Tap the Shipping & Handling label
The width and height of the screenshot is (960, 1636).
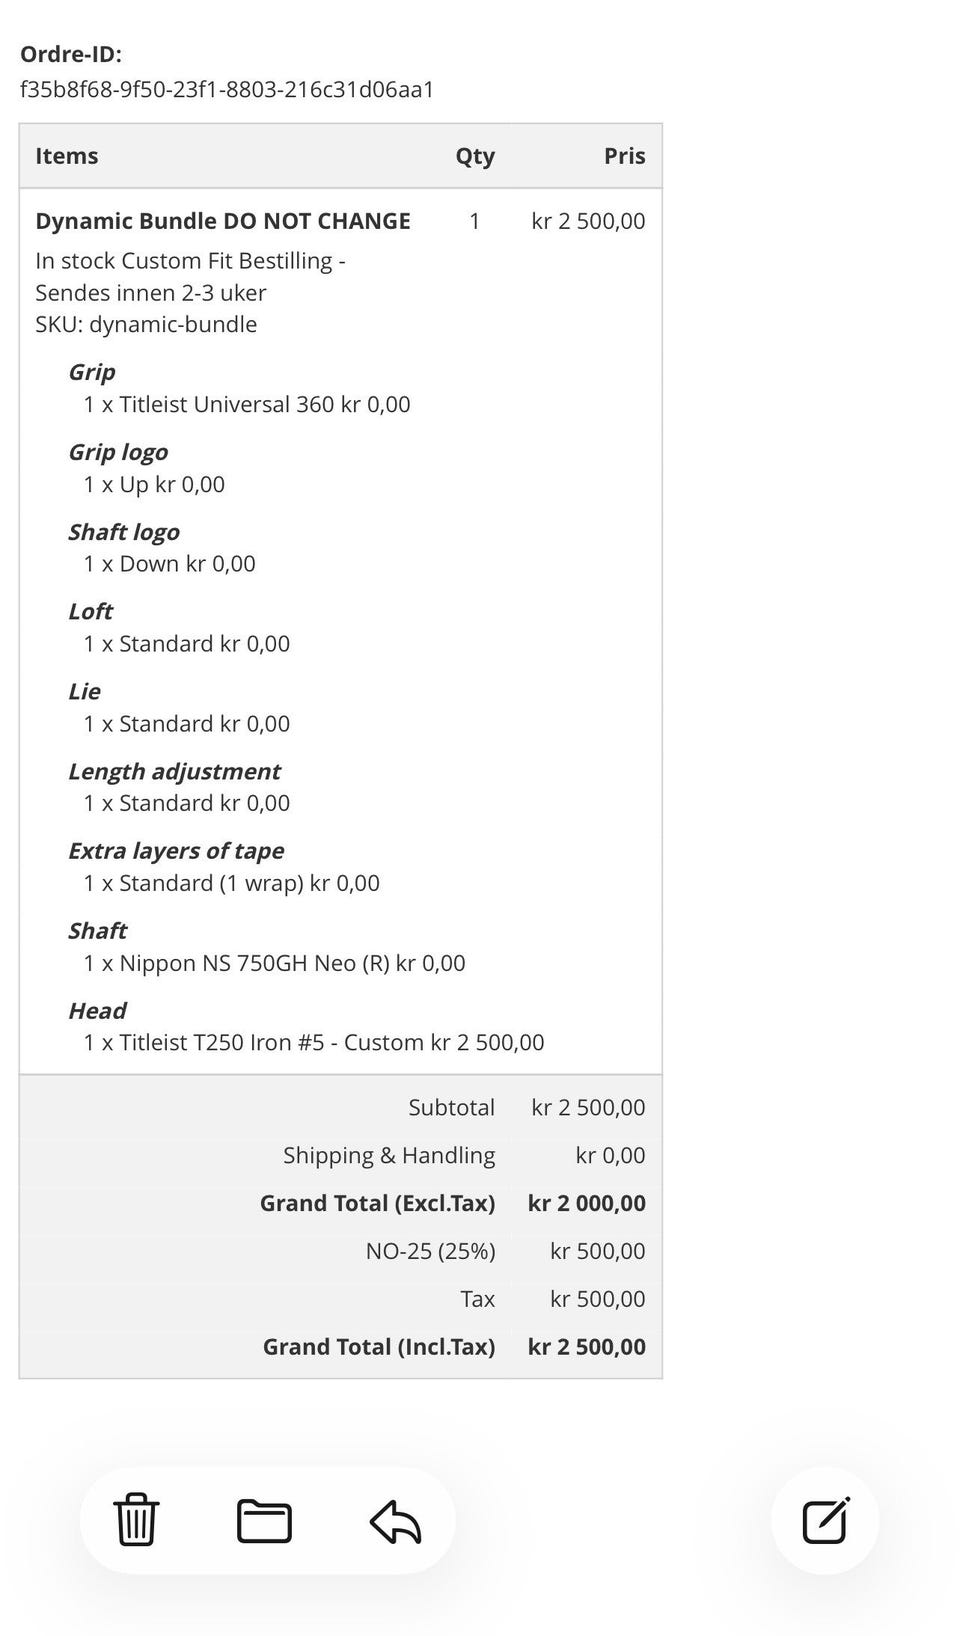pos(389,1156)
